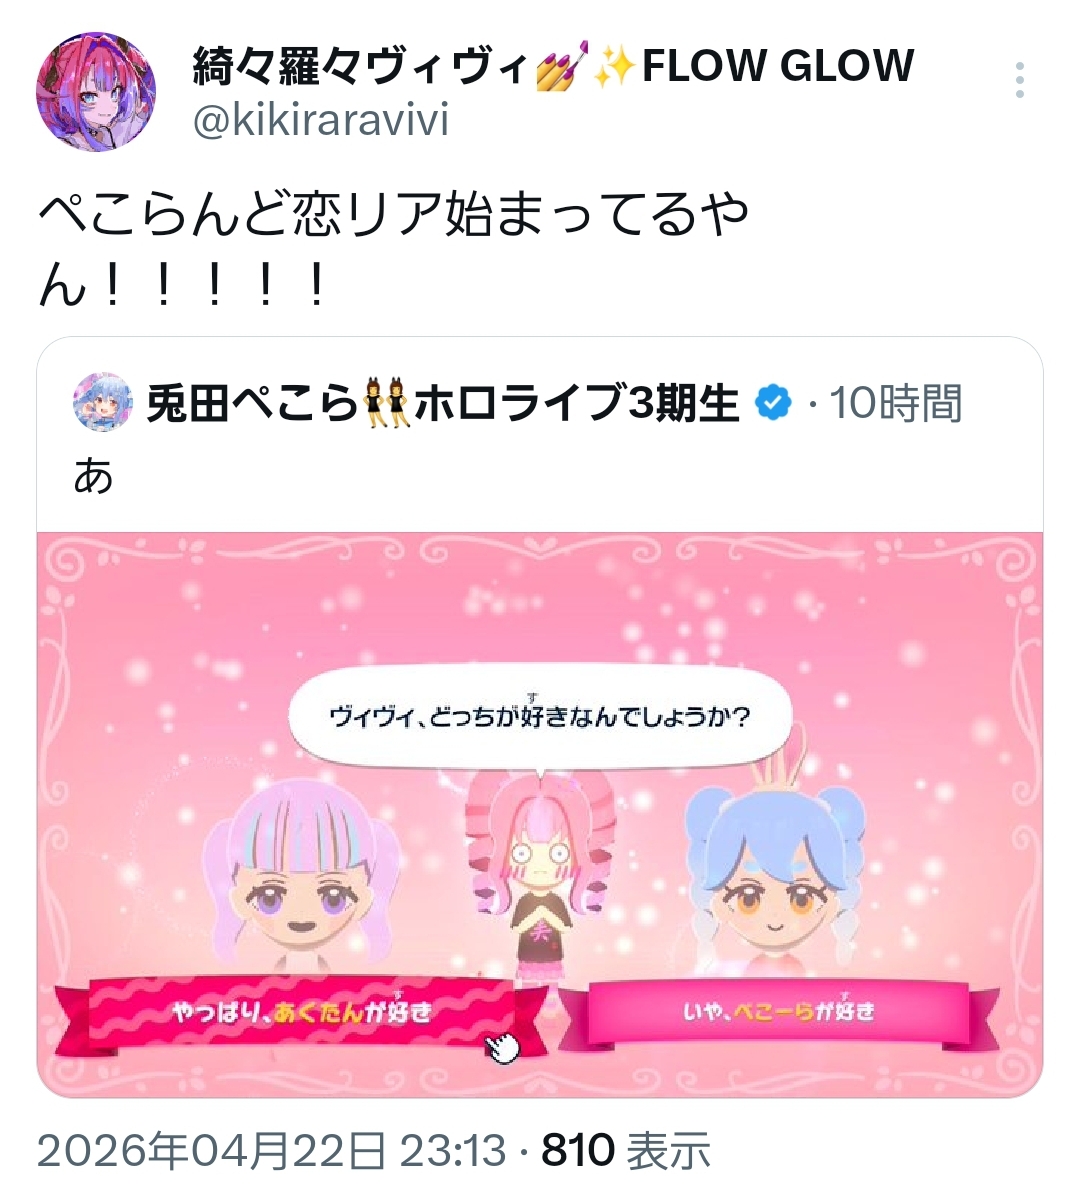The image size is (1080, 1195).
Task: Click the 10時間 quoted tweet time
Action: pos(896,402)
